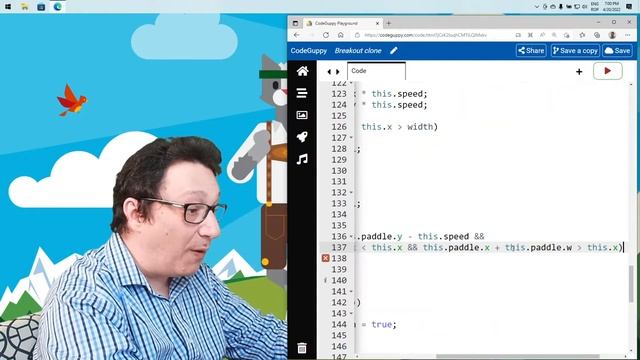Viewport: 640px width, 360px height.
Task: Collapse the code fold on line 132
Action: coord(351,192)
